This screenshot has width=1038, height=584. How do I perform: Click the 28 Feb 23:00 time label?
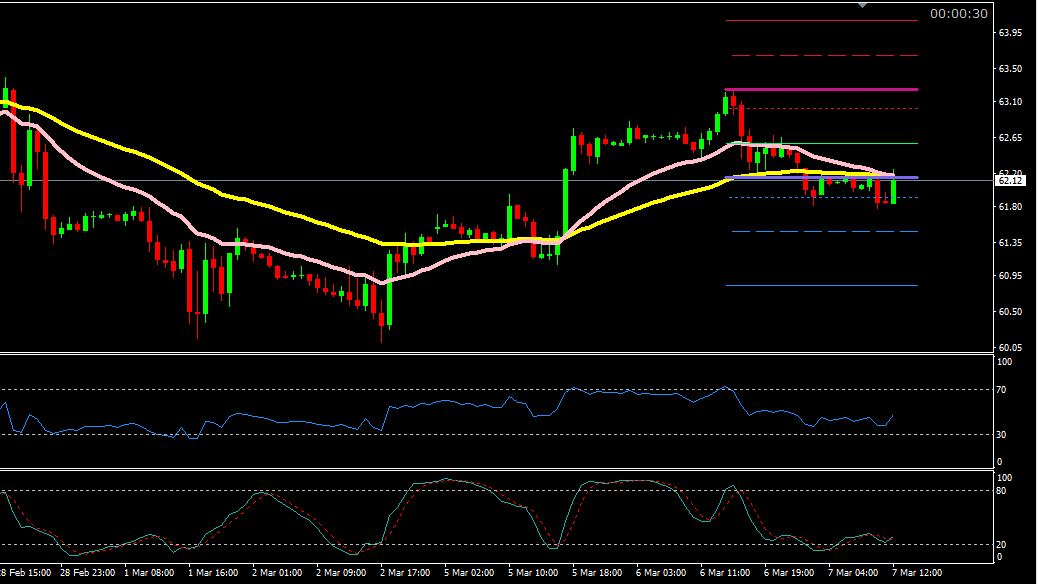87,573
